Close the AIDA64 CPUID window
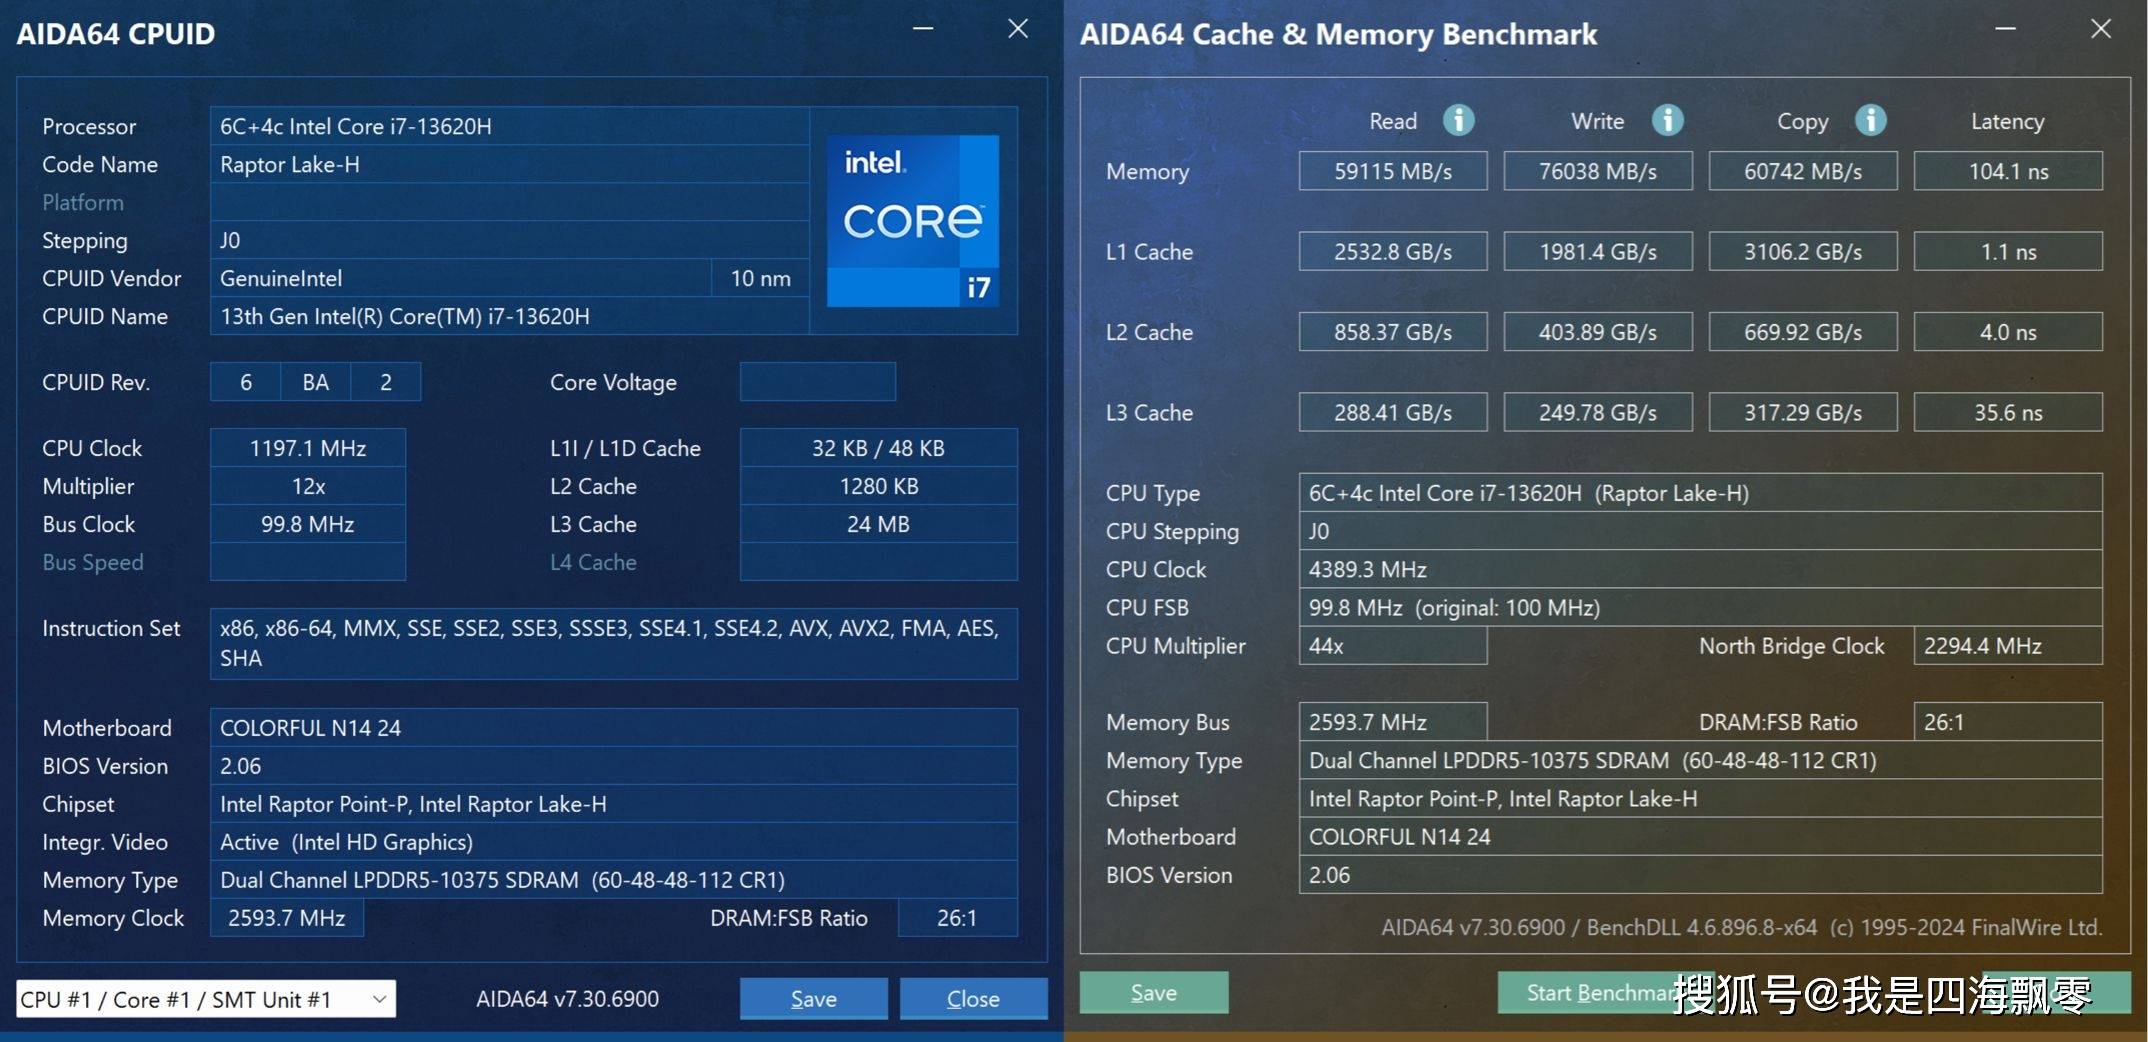 1018,29
